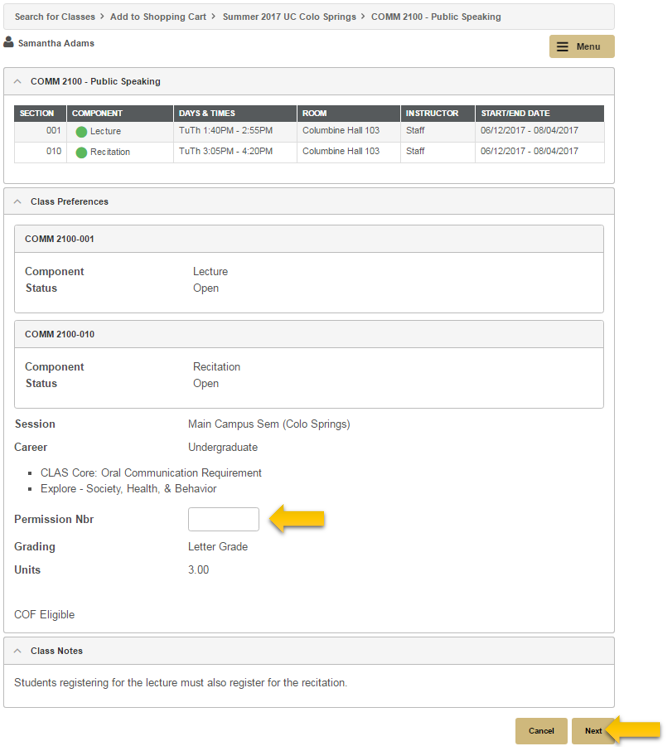Click the class note about the recitation
667x747 pixels.
181,683
